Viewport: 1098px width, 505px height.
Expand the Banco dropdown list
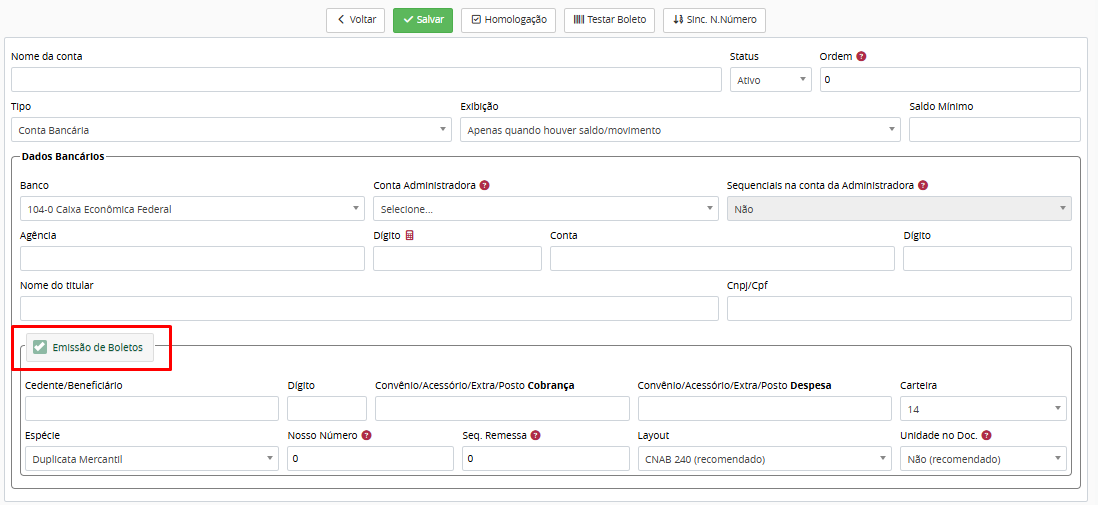[x=191, y=209]
